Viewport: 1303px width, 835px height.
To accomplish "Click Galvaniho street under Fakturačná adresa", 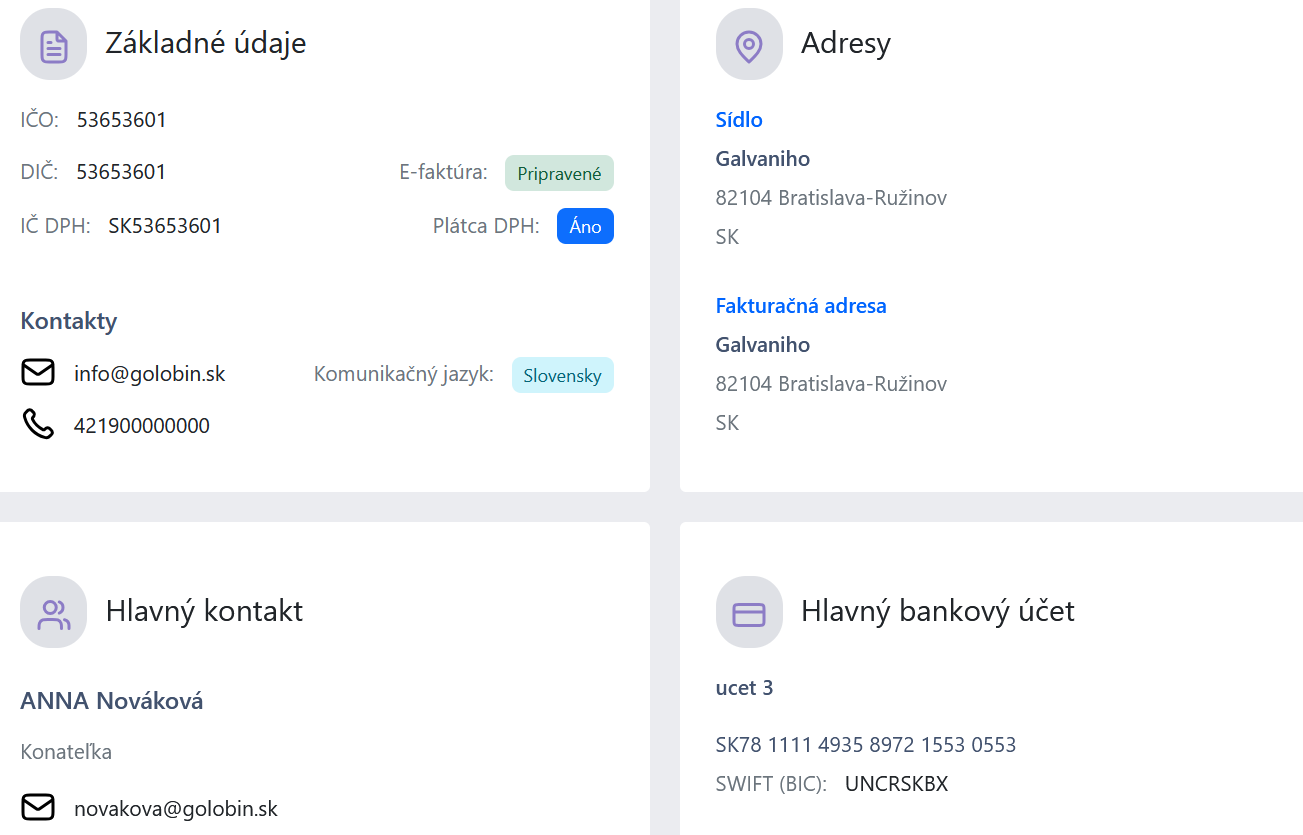I will [763, 345].
